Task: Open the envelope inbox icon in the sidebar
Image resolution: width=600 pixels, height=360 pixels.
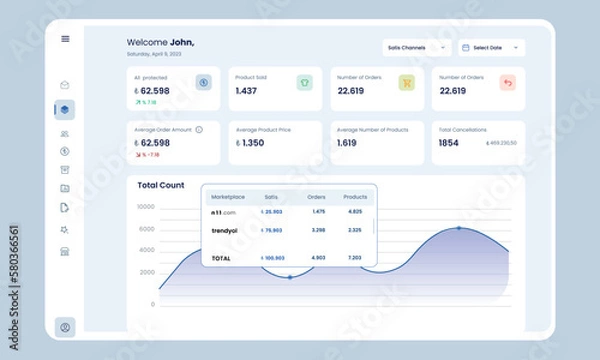Action: [x=65, y=85]
